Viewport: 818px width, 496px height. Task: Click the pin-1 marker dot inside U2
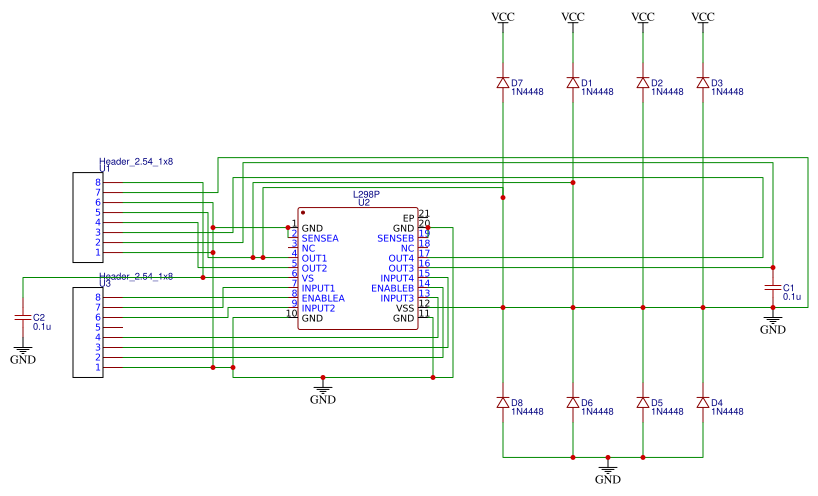pos(303,213)
